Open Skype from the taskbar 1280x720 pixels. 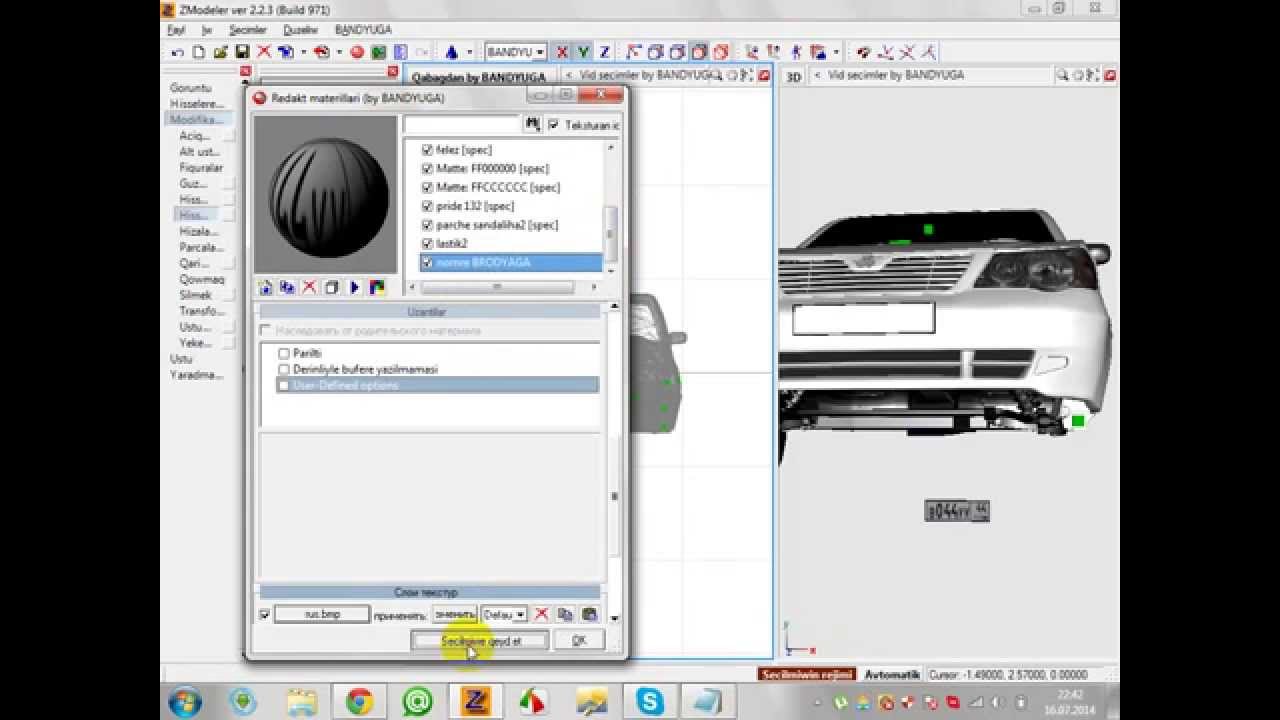650,702
